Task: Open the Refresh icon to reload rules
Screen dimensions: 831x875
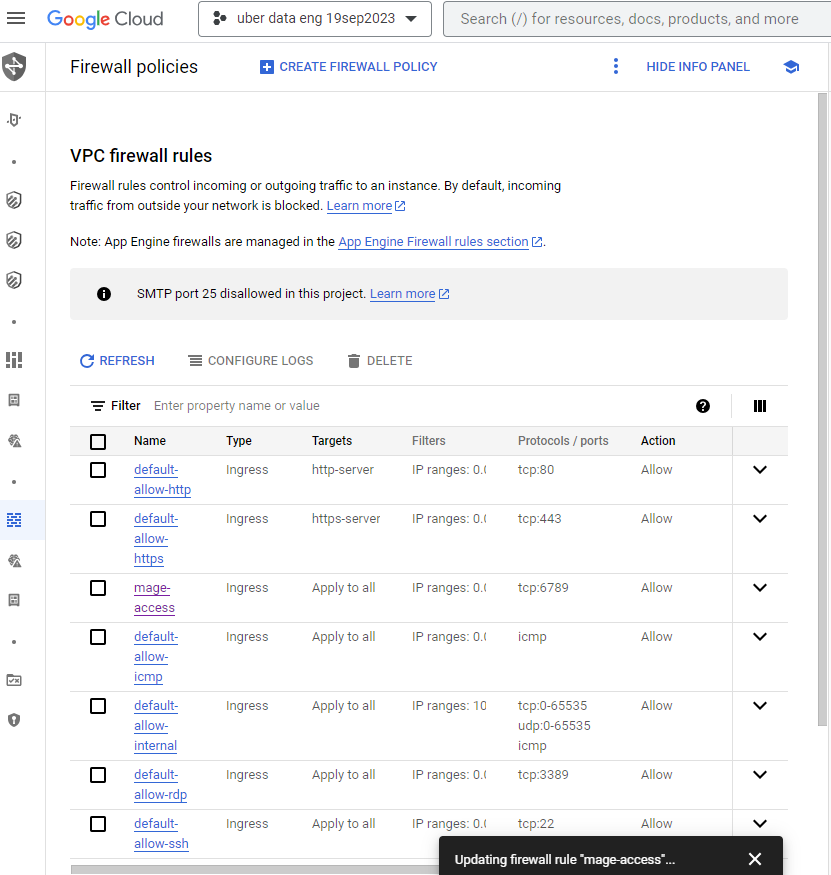Action: pyautogui.click(x=87, y=360)
